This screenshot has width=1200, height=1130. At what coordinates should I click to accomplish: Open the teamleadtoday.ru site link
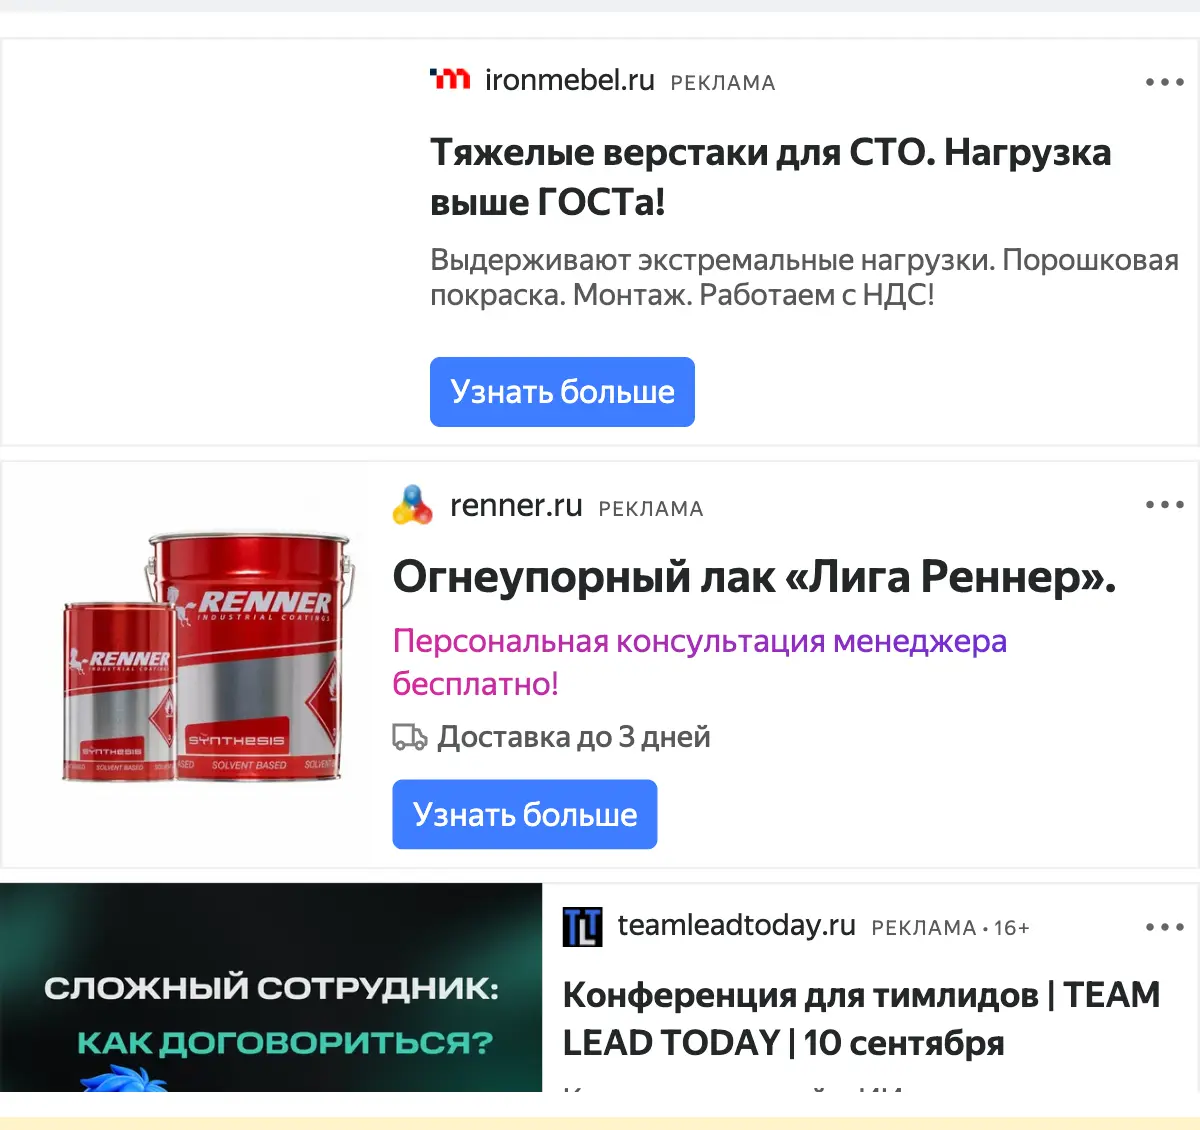[737, 926]
